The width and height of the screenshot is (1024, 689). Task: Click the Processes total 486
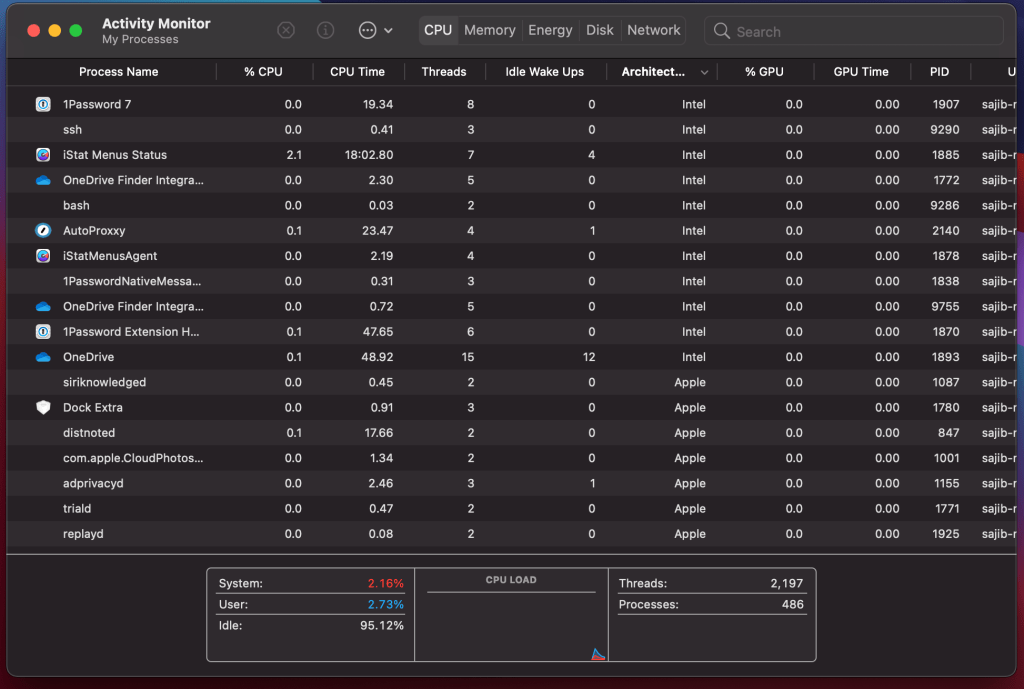[x=793, y=604]
